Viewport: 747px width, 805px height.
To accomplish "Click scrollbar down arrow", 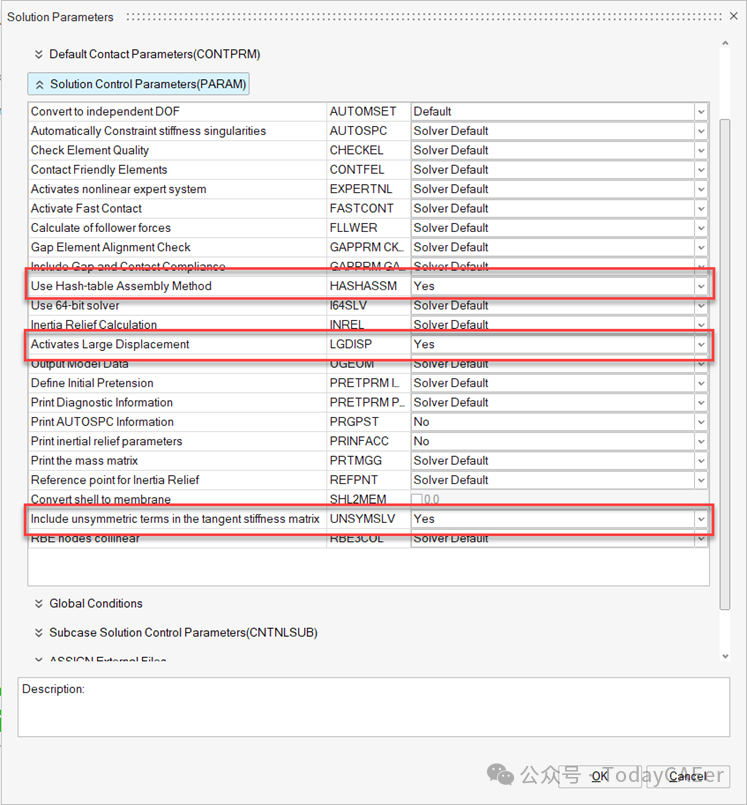I will coord(725,656).
